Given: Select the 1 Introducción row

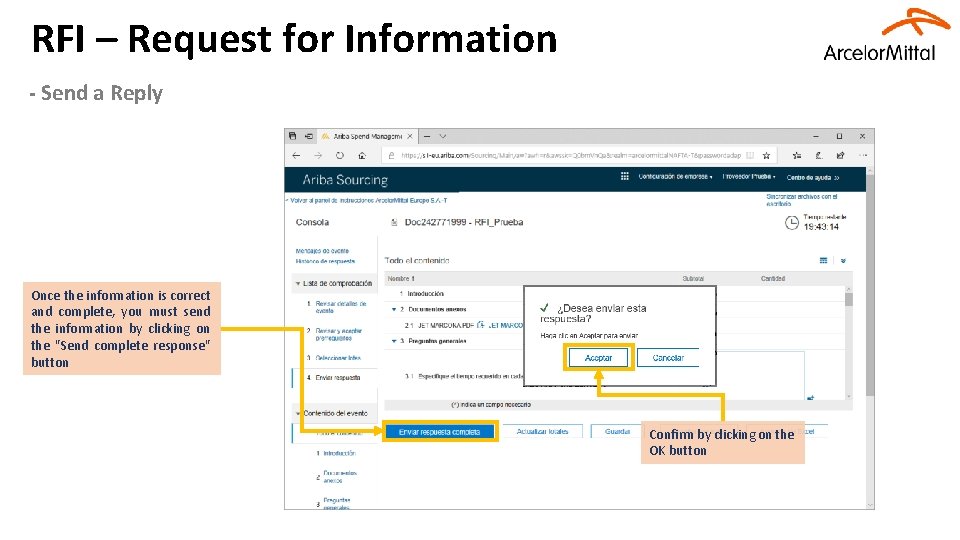Looking at the screenshot, I should (x=426, y=294).
